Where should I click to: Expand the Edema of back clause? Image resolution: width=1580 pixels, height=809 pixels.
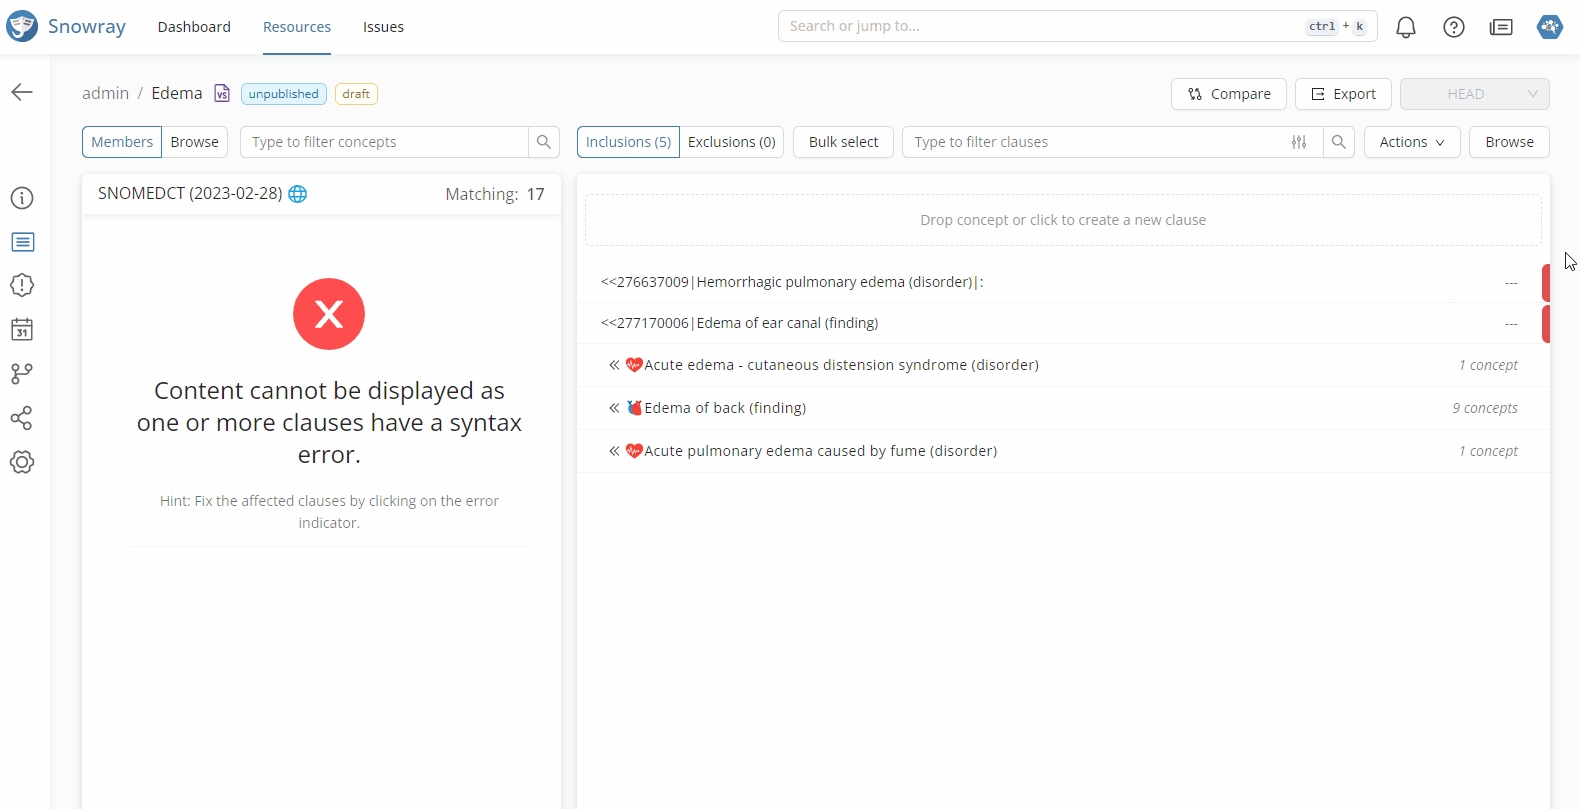[x=614, y=408]
